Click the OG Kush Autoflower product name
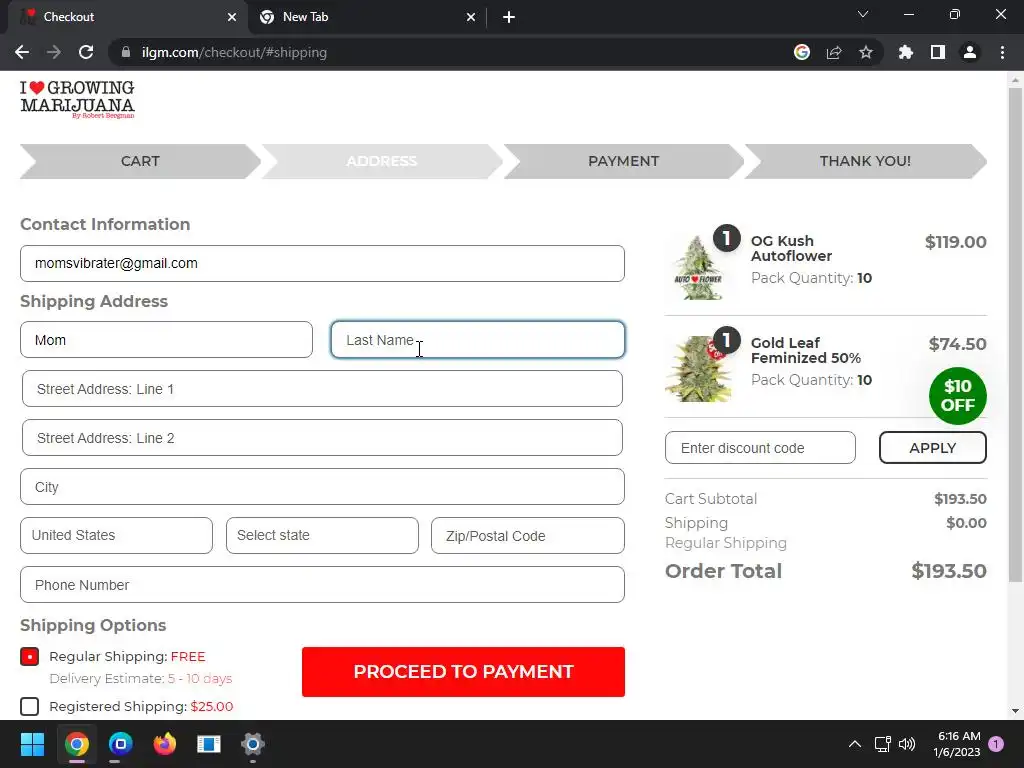Viewport: 1024px width, 768px height. point(791,249)
